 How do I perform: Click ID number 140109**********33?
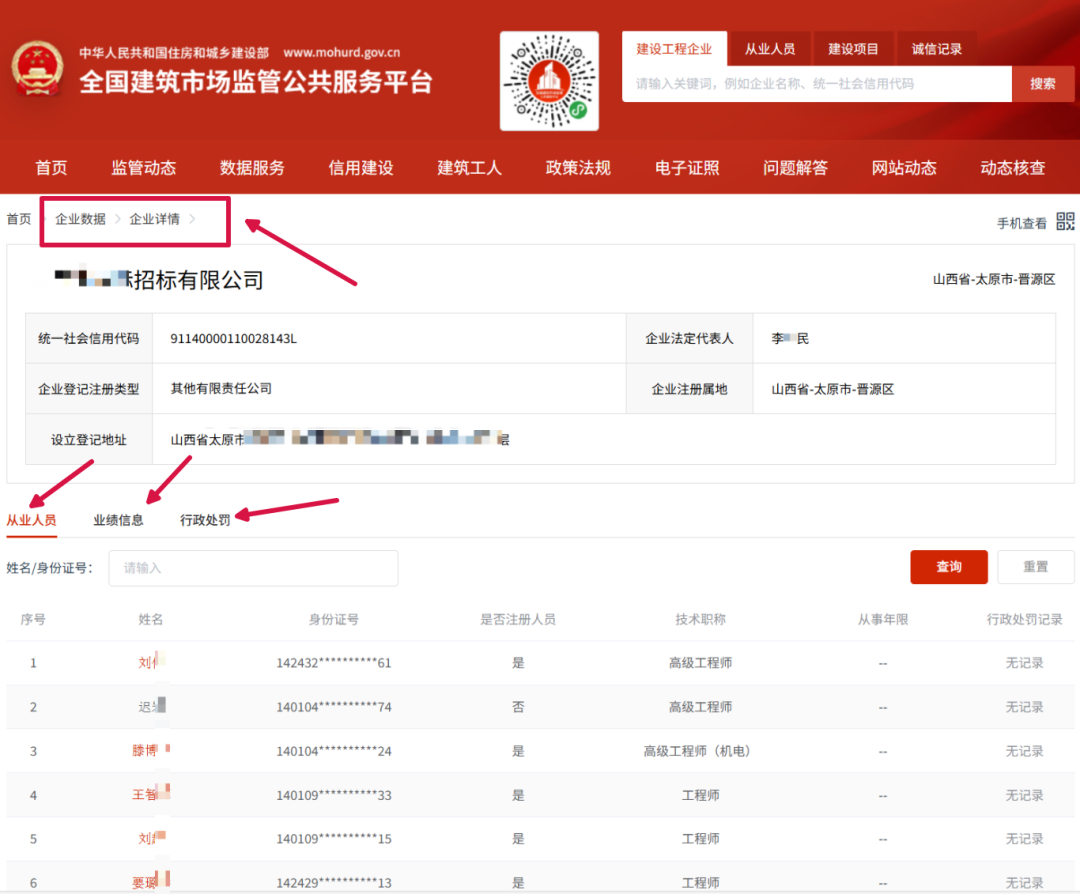pos(333,796)
